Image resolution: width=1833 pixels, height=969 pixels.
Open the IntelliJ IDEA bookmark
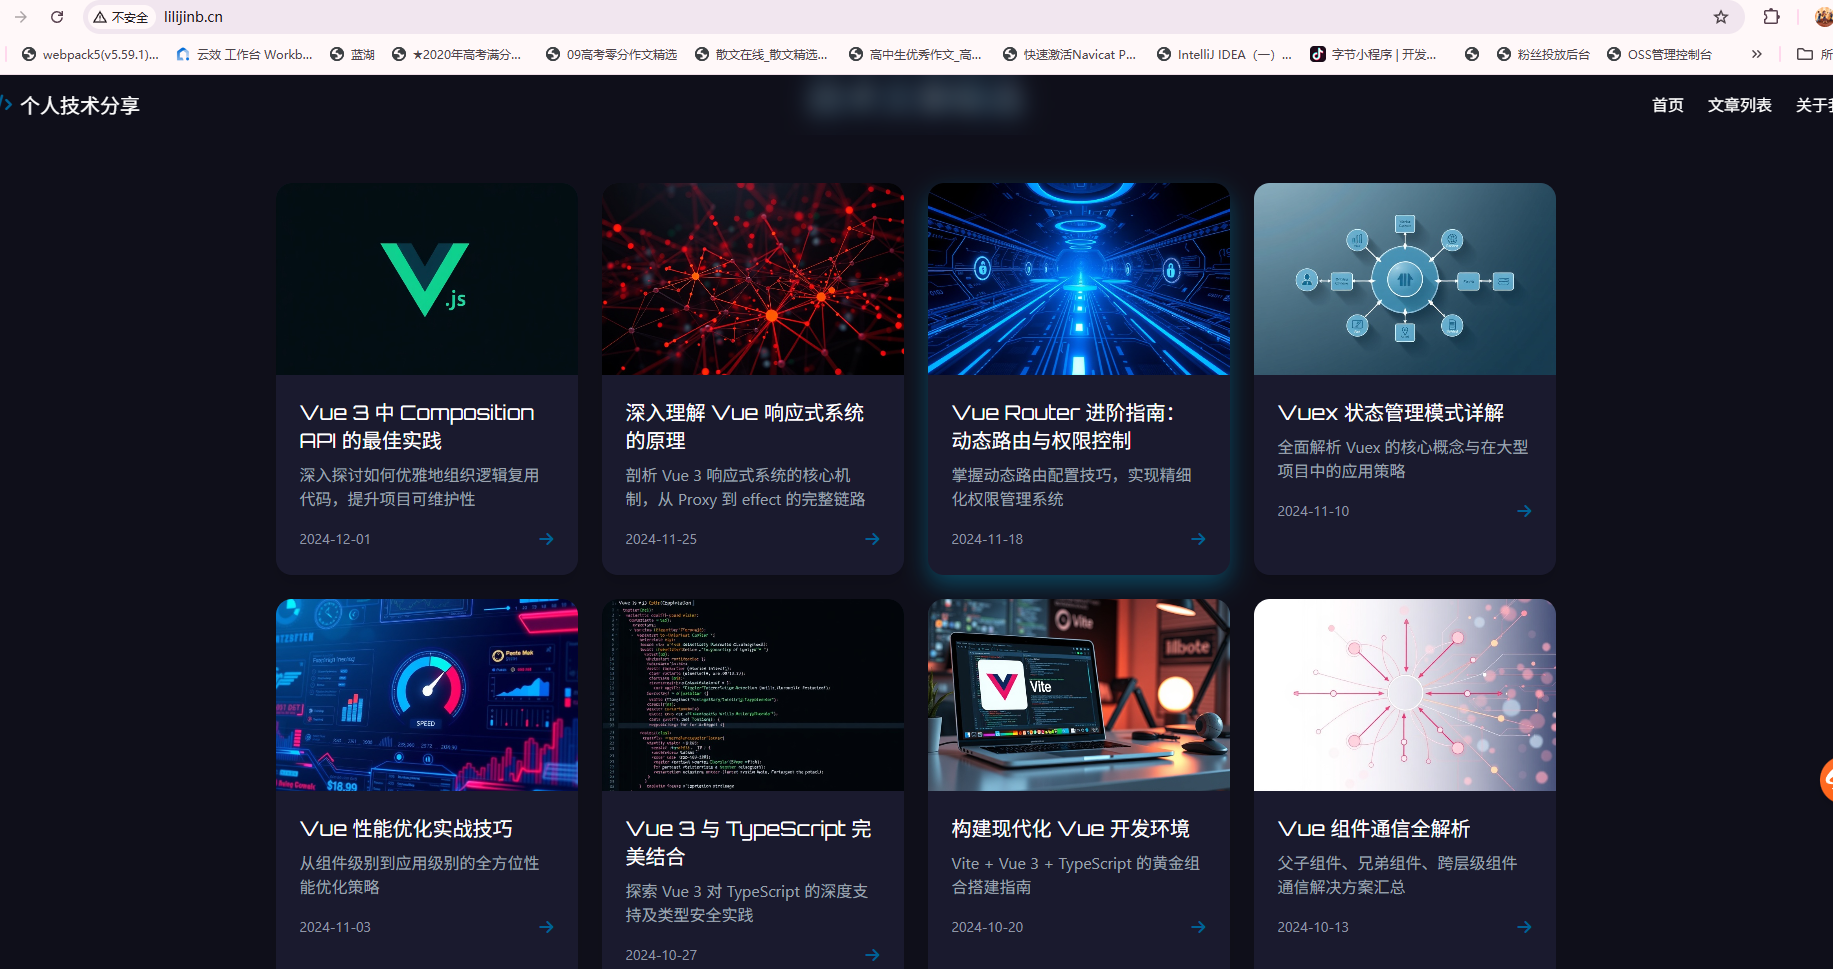tap(1224, 54)
